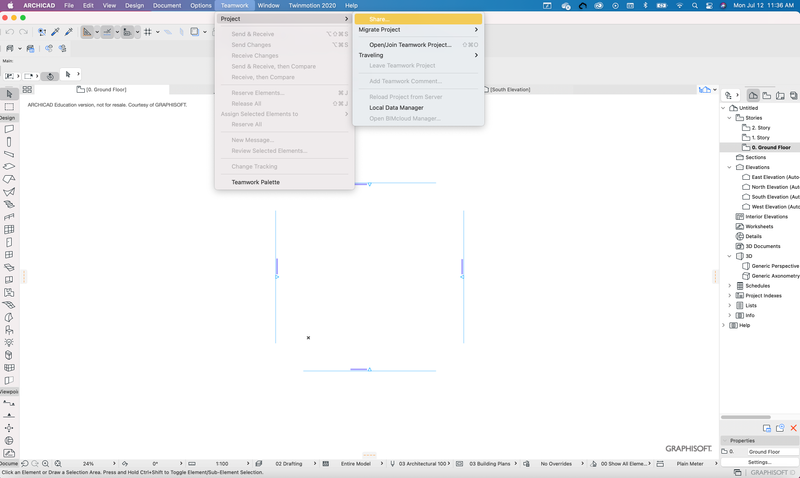This screenshot has width=800, height=478.
Task: Select the Stair tool
Action: 9,204
